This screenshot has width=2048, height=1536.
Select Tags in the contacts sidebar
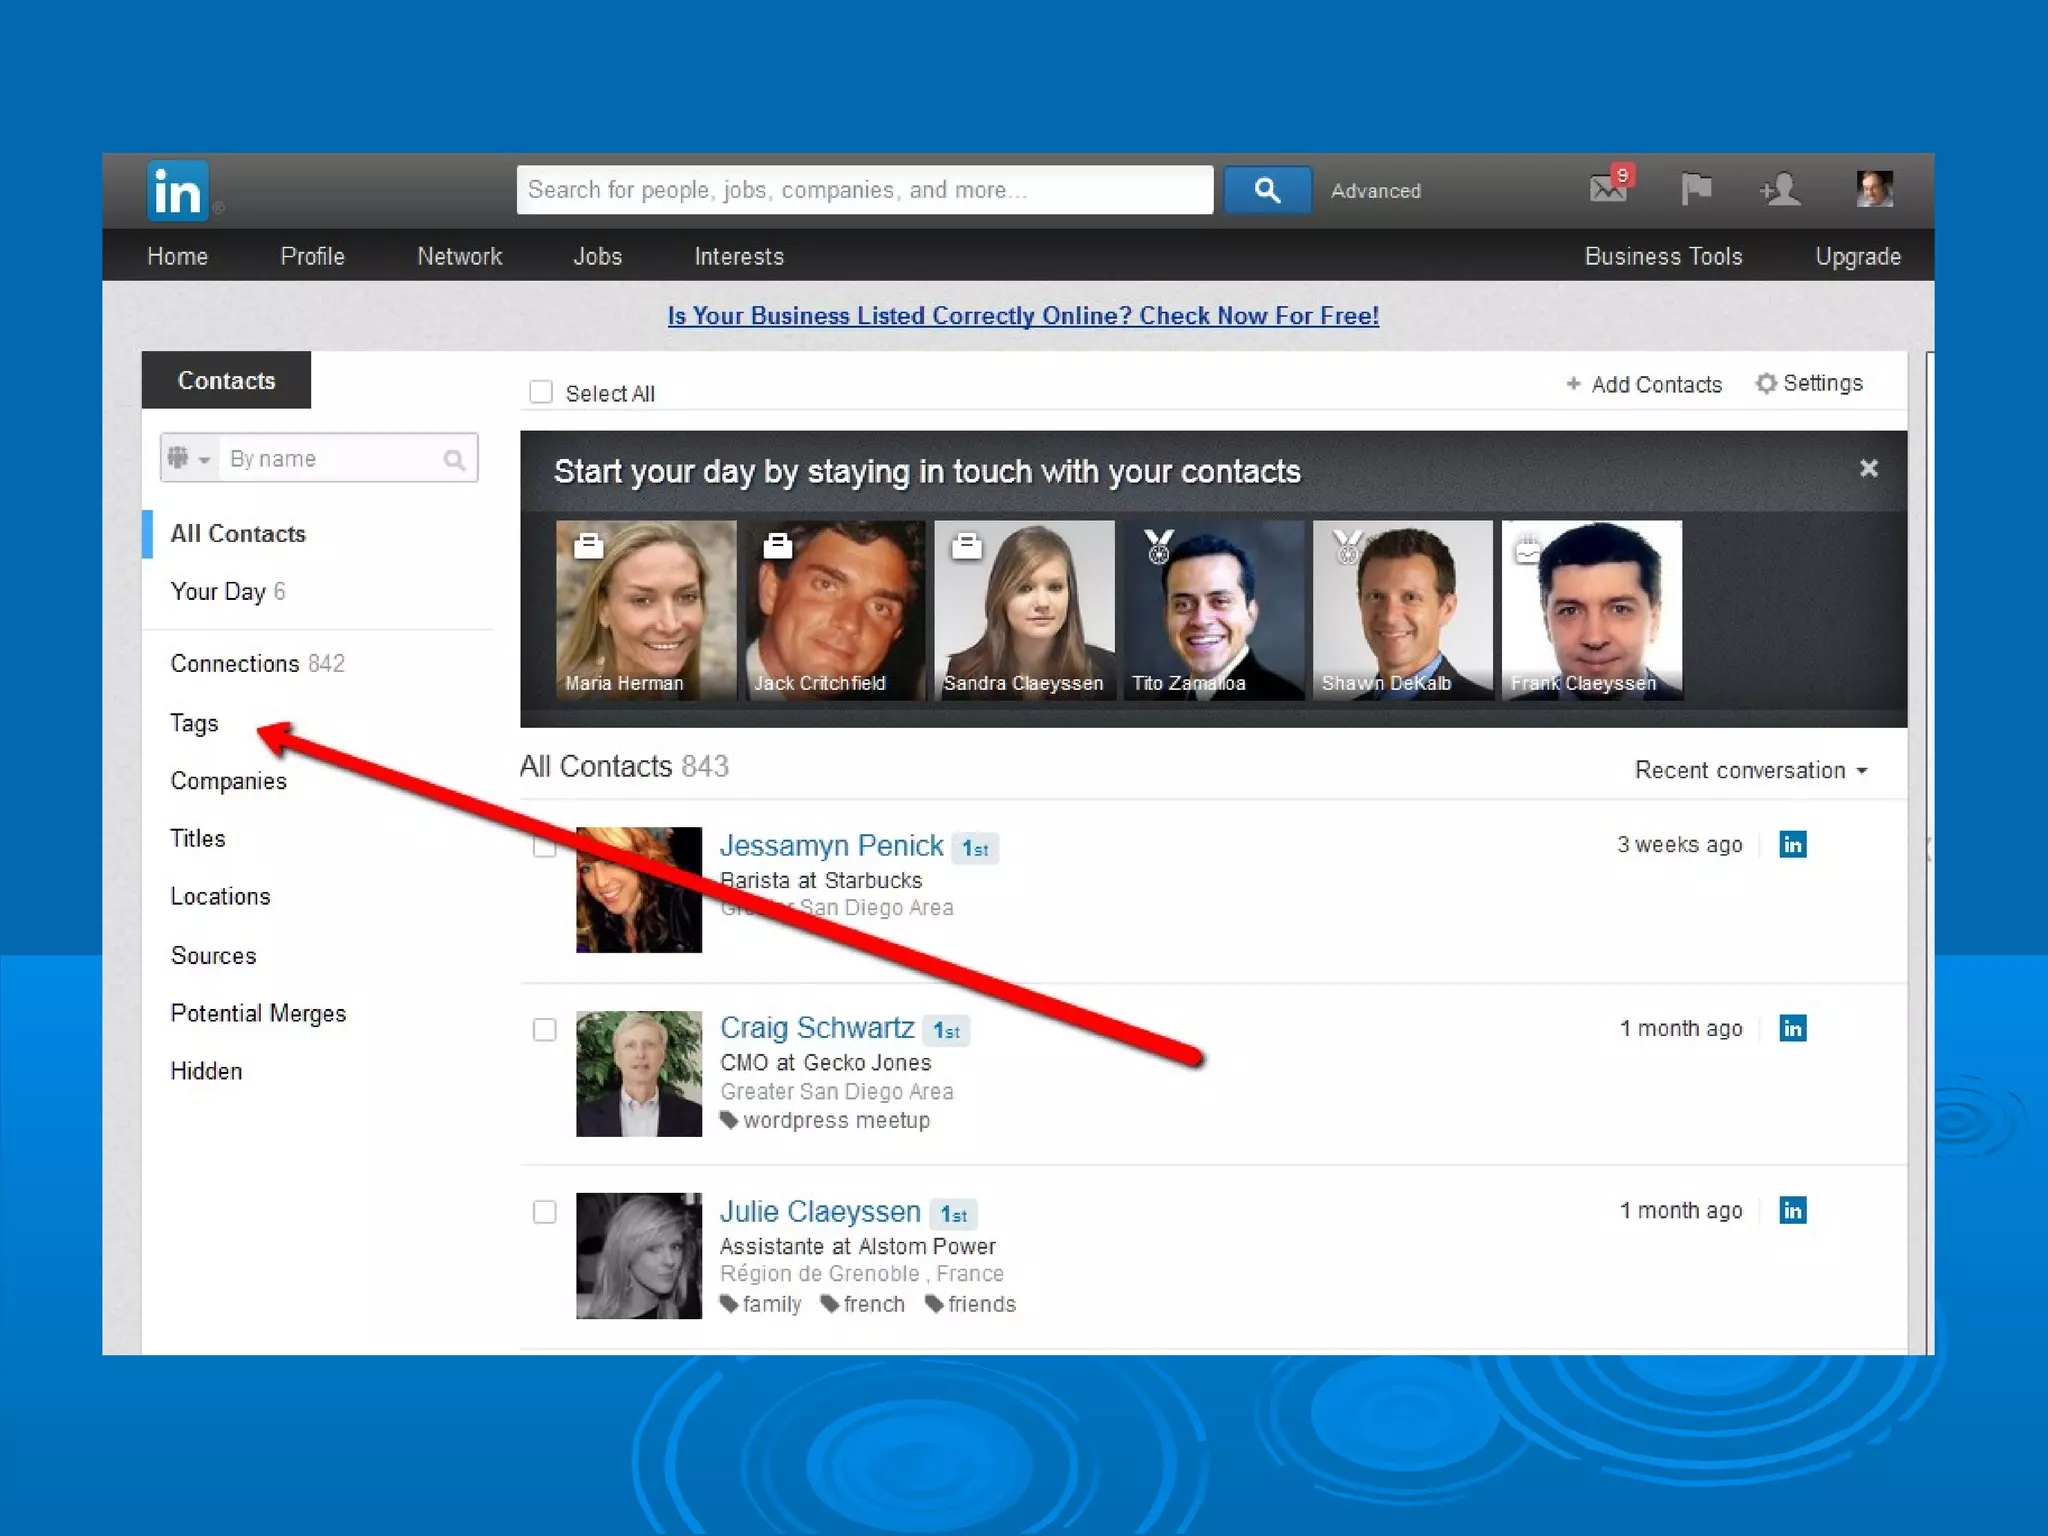coord(194,723)
